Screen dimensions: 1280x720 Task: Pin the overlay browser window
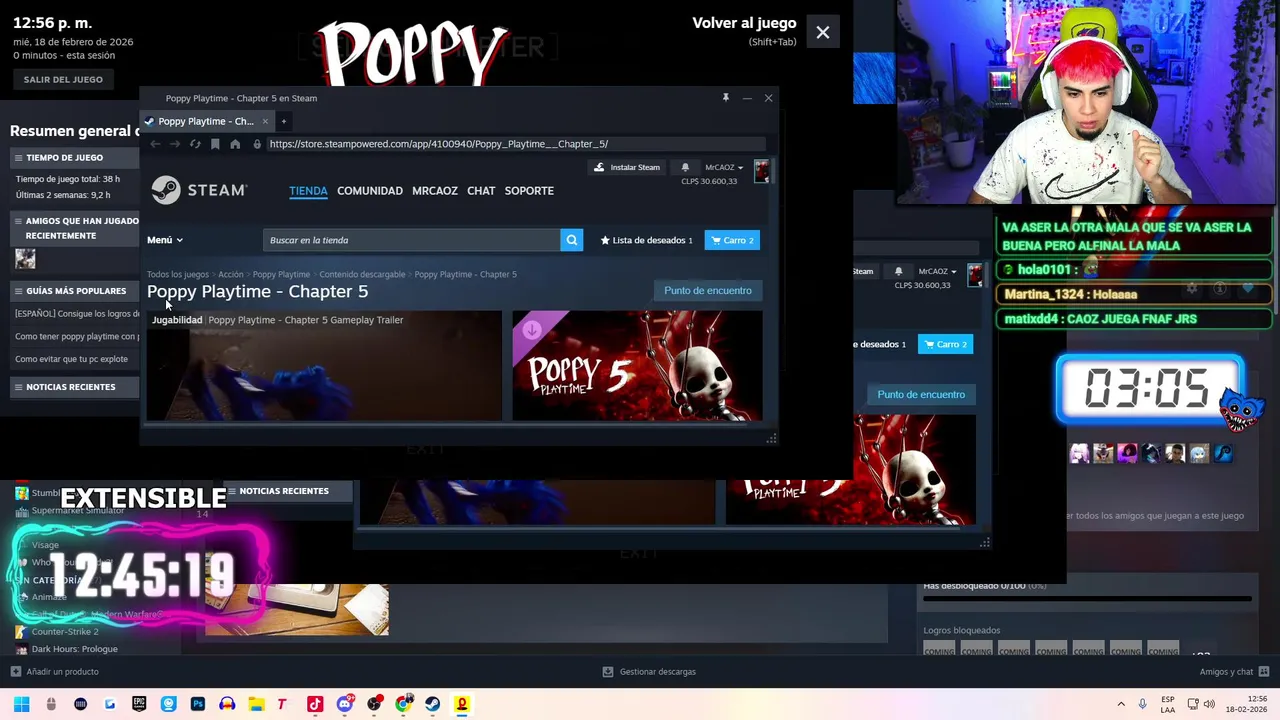point(726,98)
